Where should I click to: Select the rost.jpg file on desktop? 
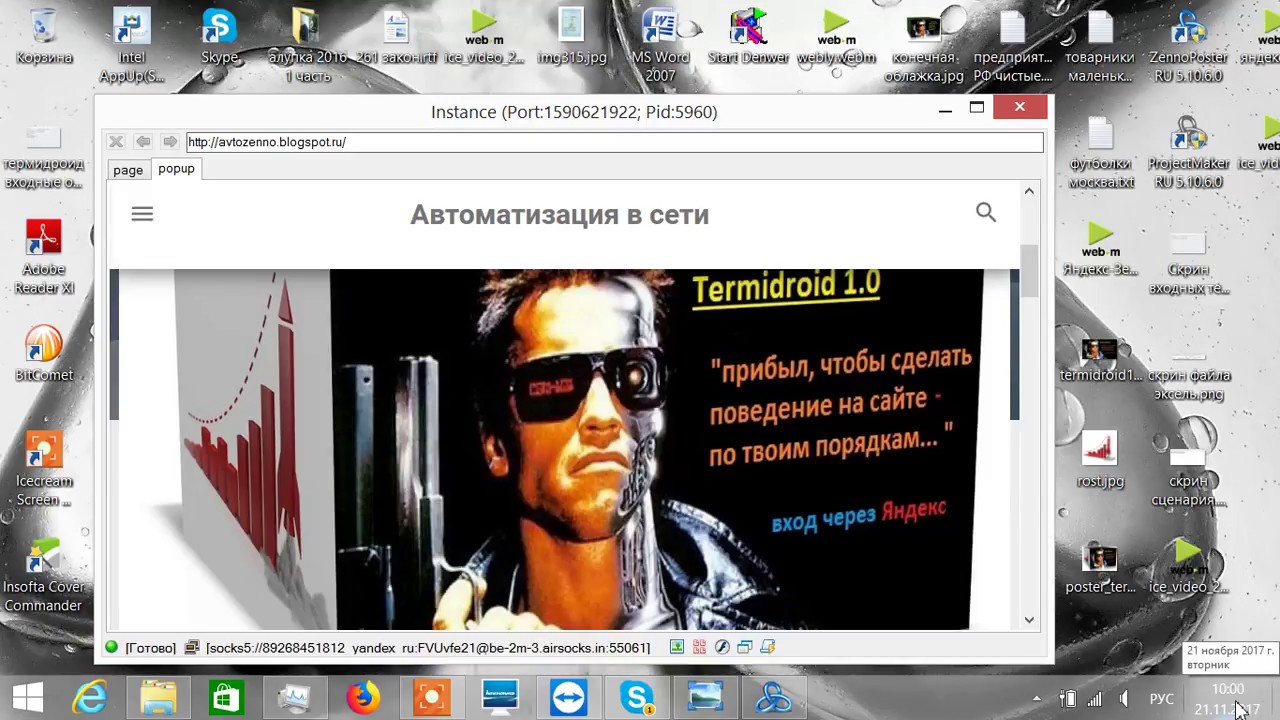1100,461
